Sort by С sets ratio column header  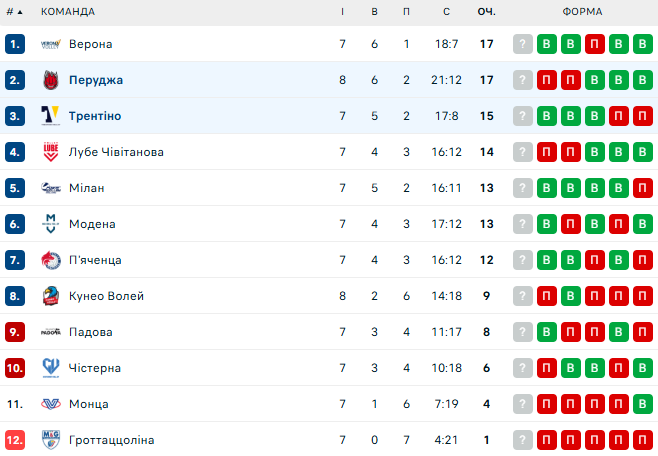pos(447,11)
